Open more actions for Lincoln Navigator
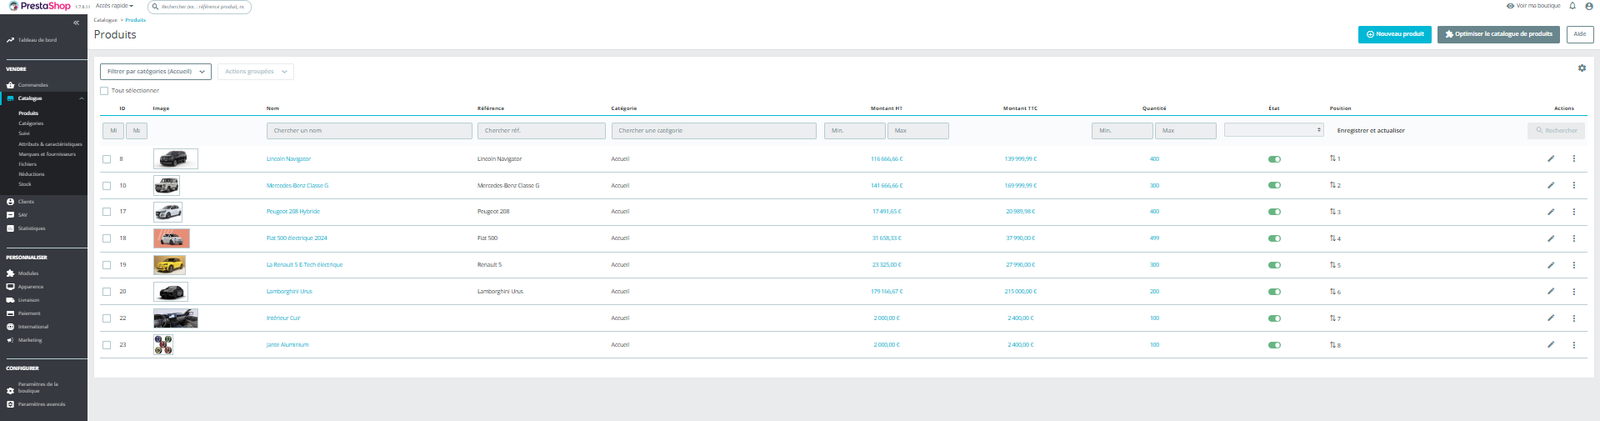The height and width of the screenshot is (421, 1600). pyautogui.click(x=1574, y=158)
